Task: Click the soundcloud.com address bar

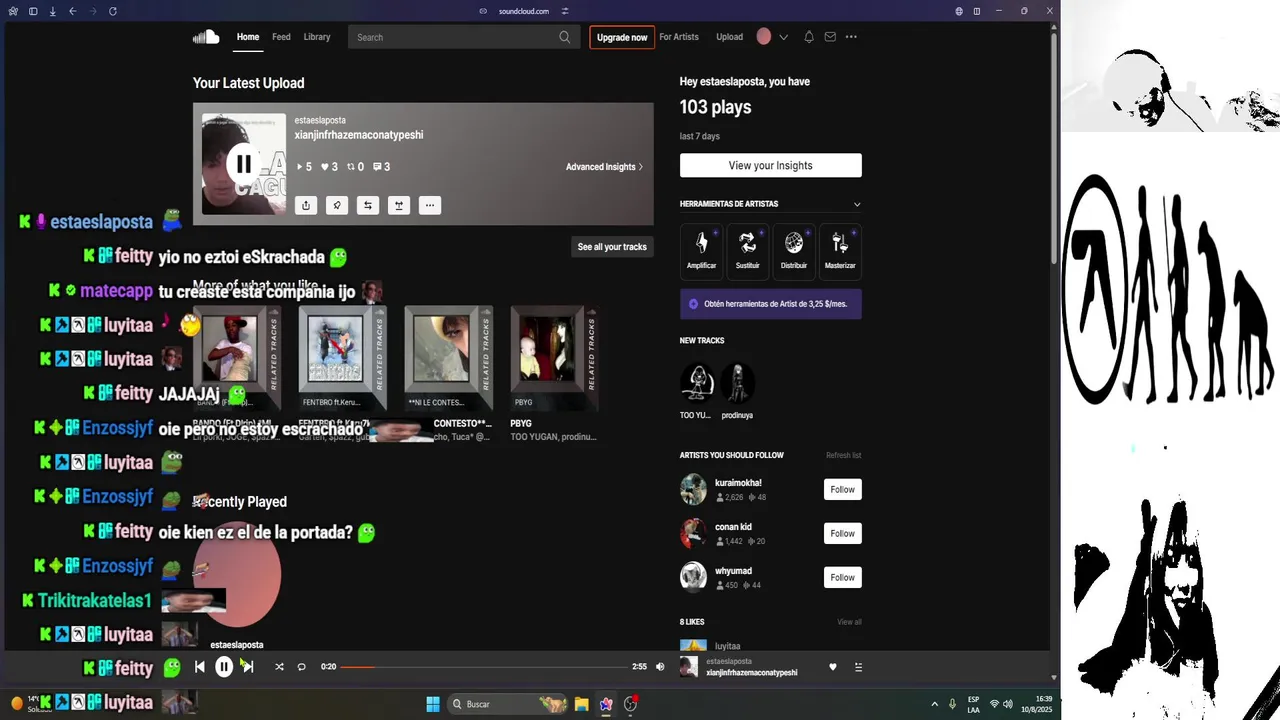Action: (524, 11)
